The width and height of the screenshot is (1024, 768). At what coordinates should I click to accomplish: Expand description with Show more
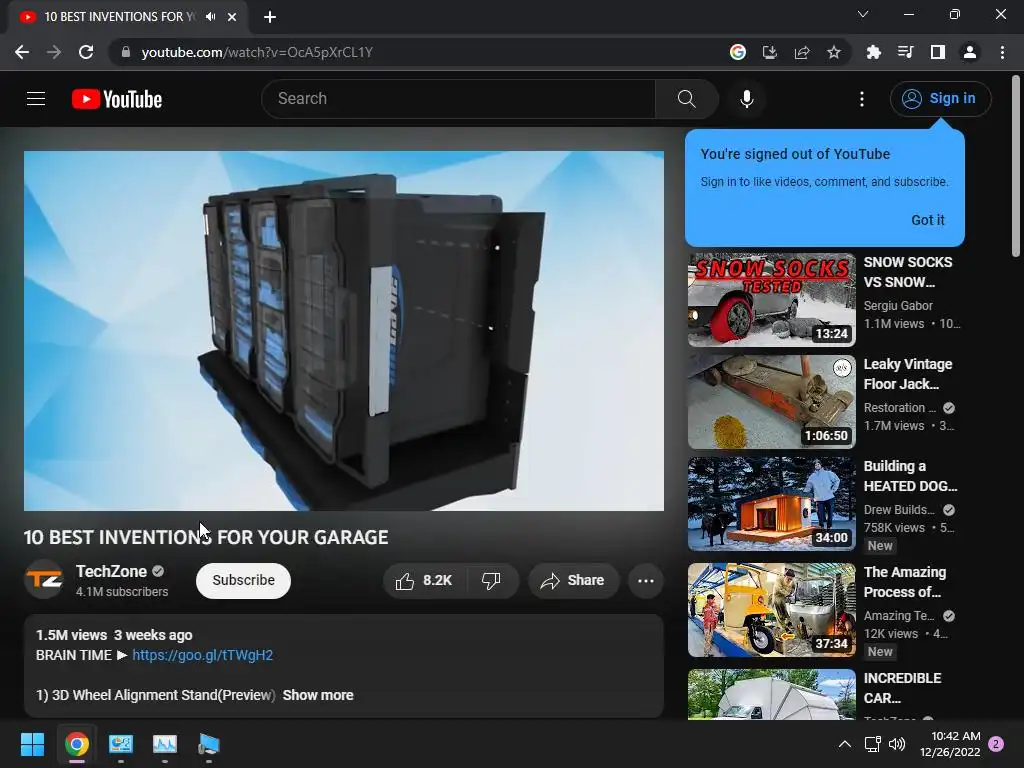click(x=318, y=695)
